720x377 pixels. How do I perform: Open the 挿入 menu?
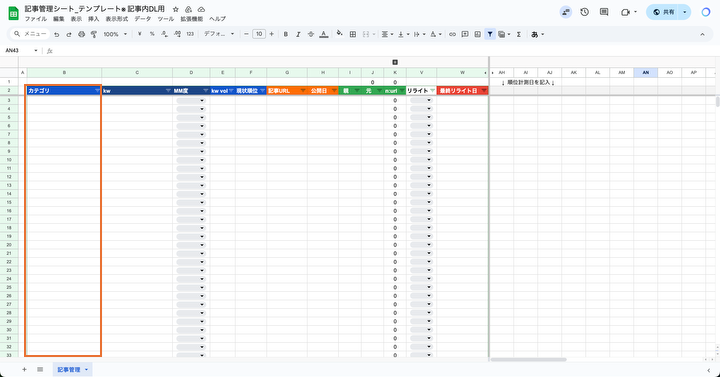tap(94, 19)
